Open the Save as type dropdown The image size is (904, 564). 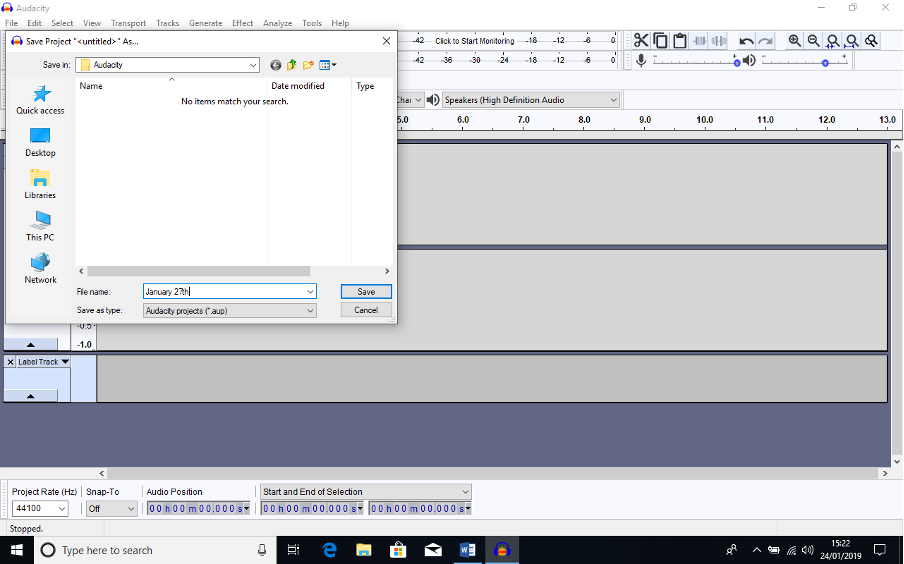pyautogui.click(x=310, y=311)
